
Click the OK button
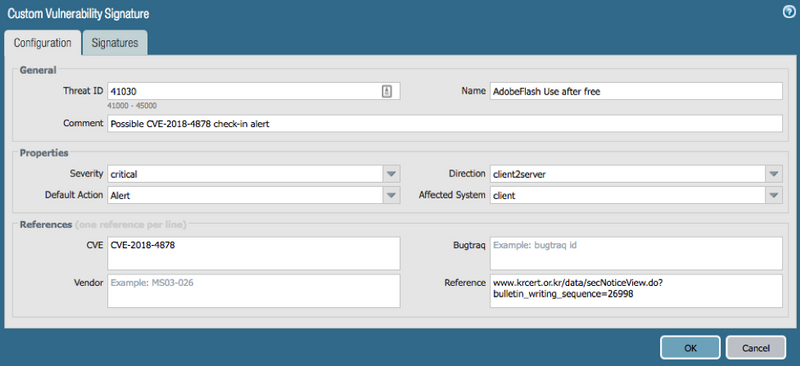pyautogui.click(x=690, y=348)
